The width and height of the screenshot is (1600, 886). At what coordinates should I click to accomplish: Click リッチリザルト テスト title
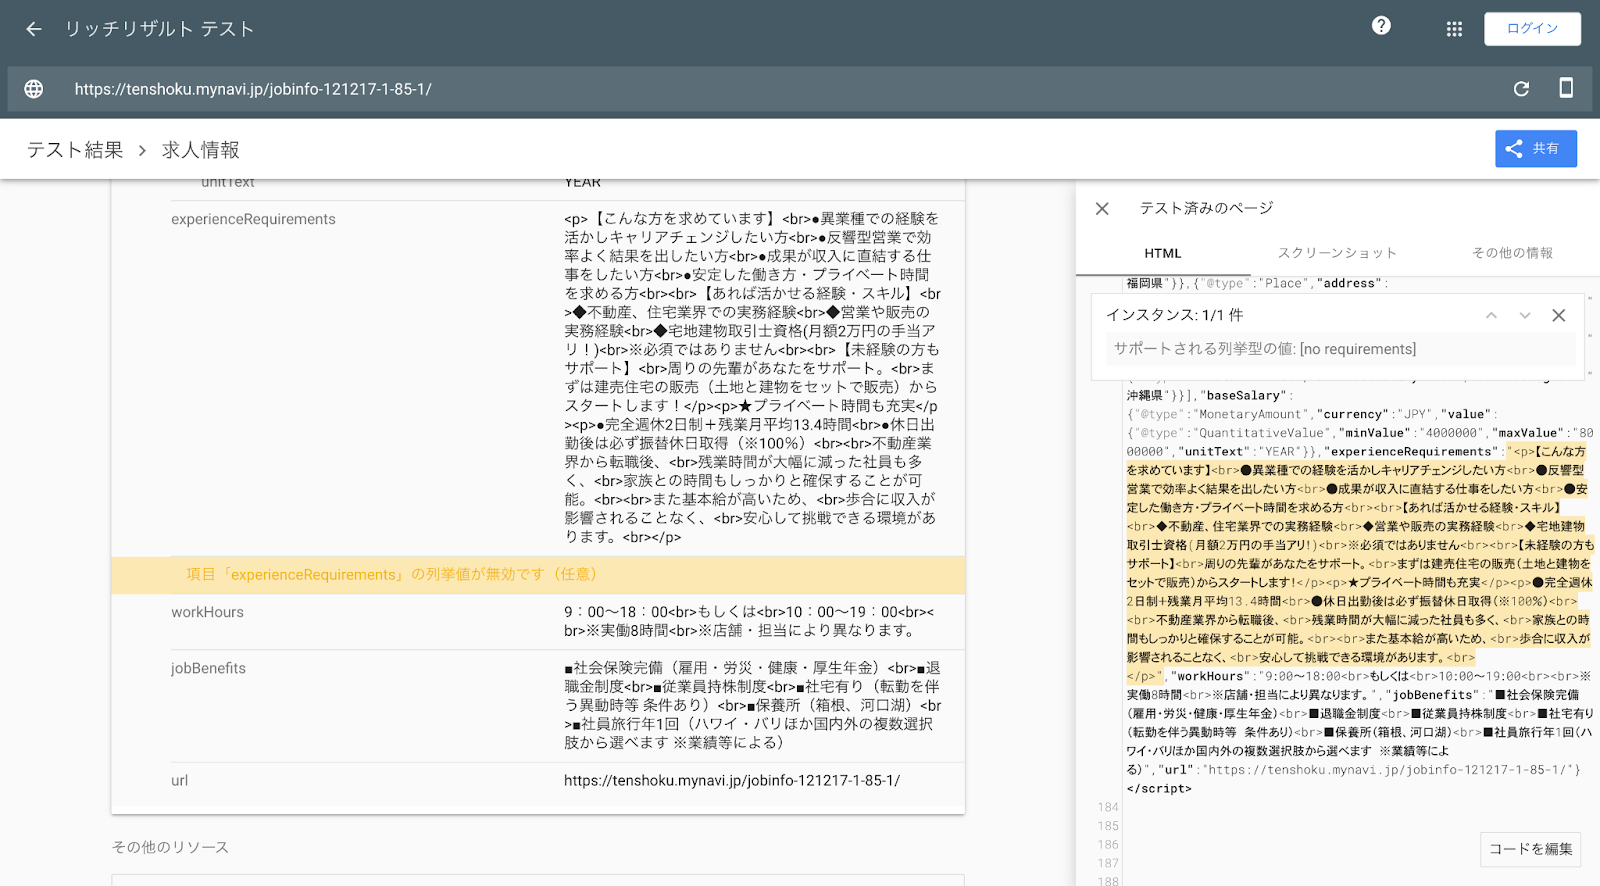(x=160, y=29)
